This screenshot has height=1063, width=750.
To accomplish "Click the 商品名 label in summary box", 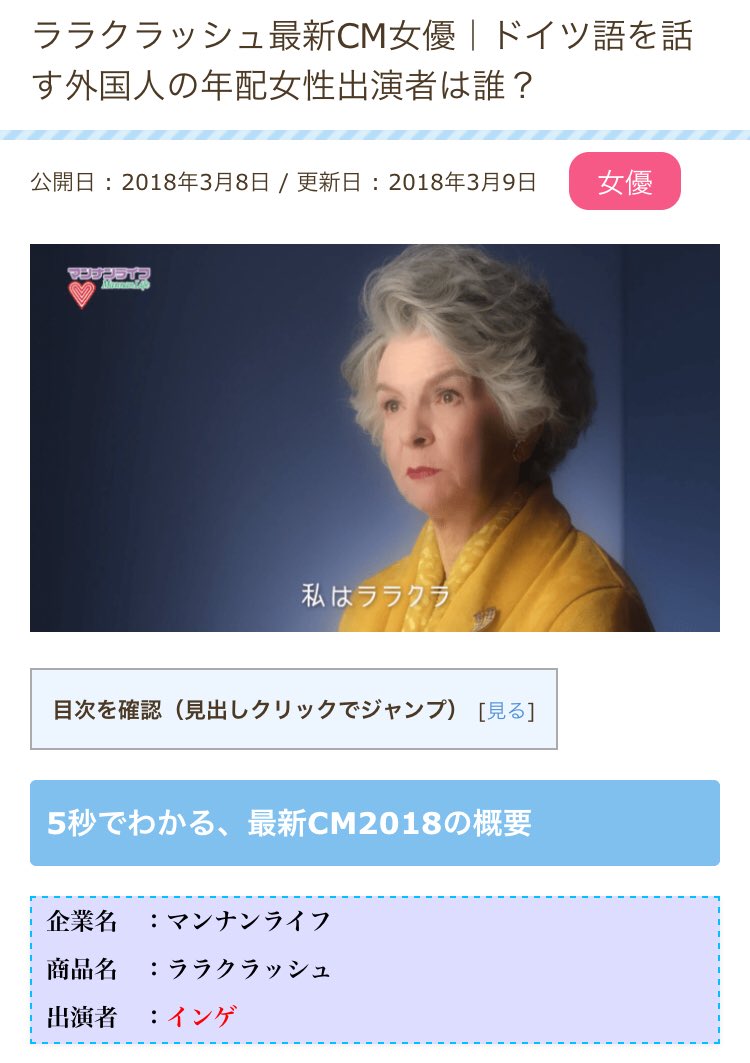I will (x=82, y=968).
